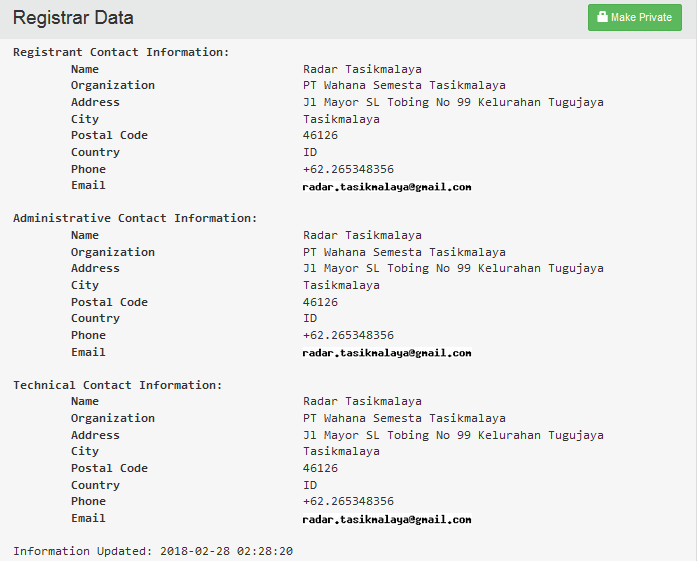Screen dimensions: 697x561
Task: Click the Technical contact email address
Action: [386, 519]
